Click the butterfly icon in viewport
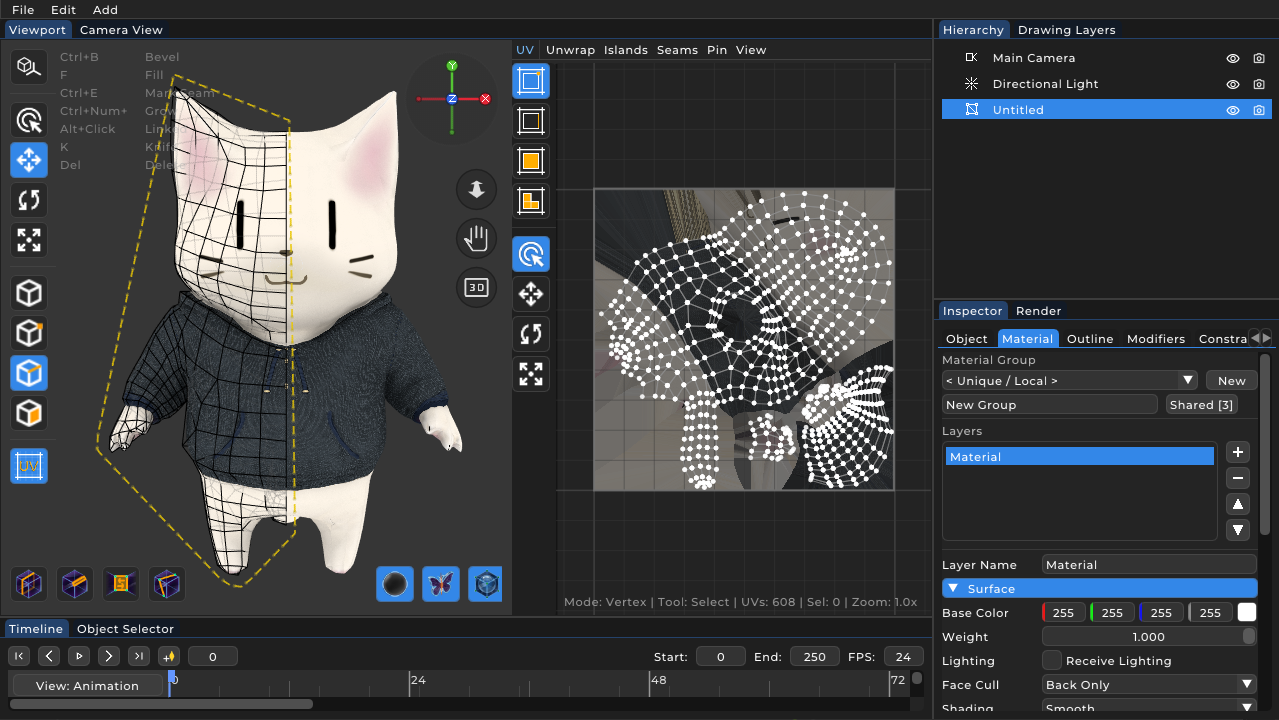The width and height of the screenshot is (1279, 720). (441, 584)
